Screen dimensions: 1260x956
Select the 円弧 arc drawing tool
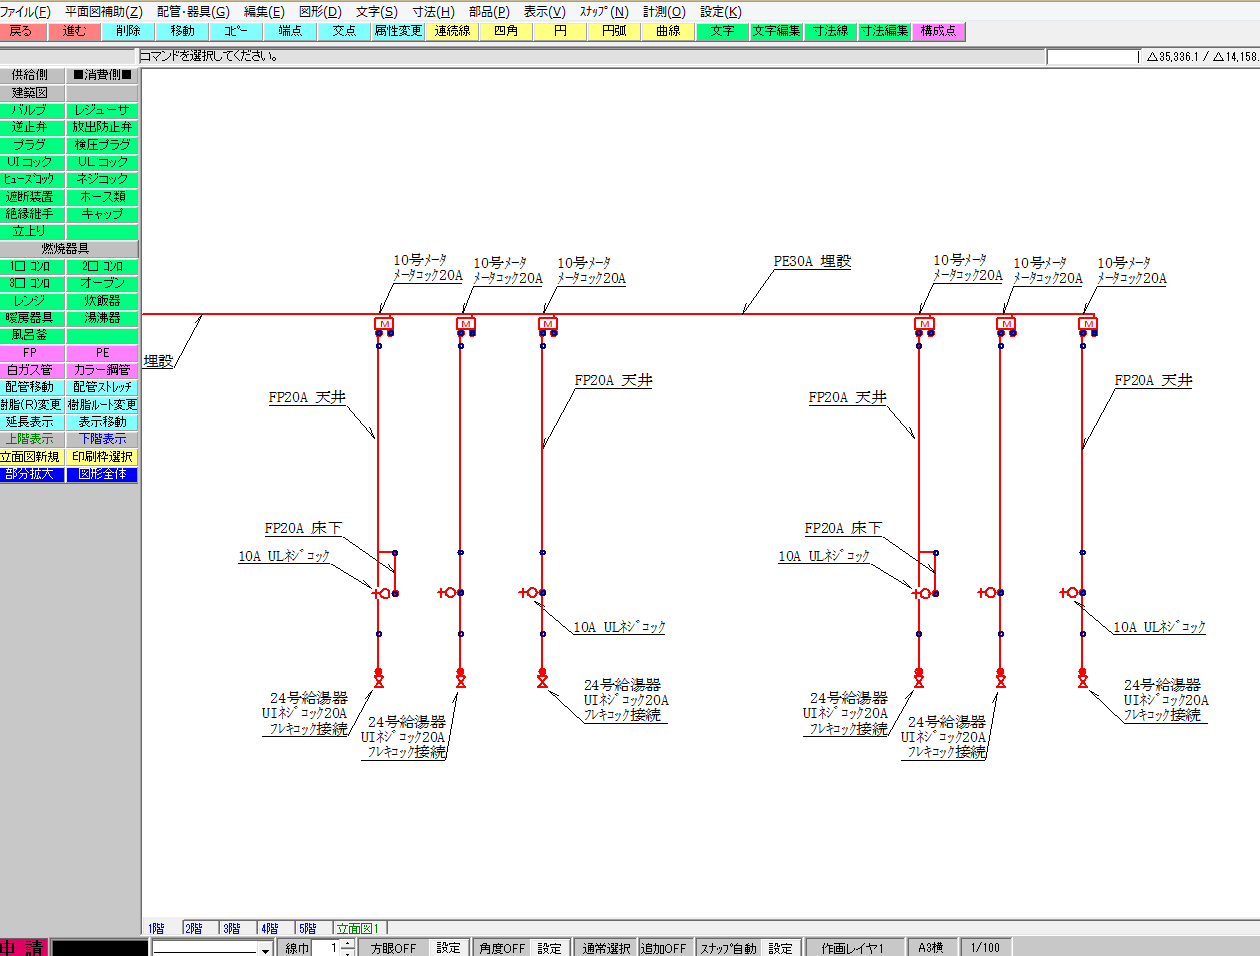point(614,31)
